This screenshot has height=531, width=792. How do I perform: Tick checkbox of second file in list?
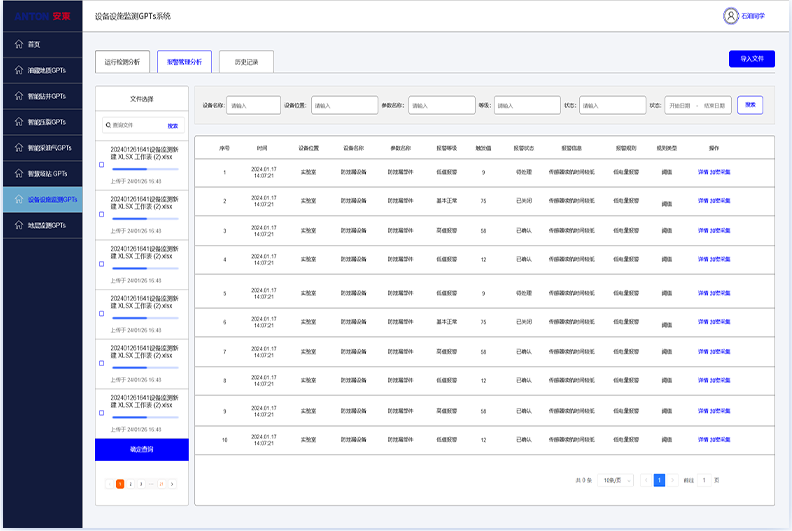pyautogui.click(x=102, y=214)
